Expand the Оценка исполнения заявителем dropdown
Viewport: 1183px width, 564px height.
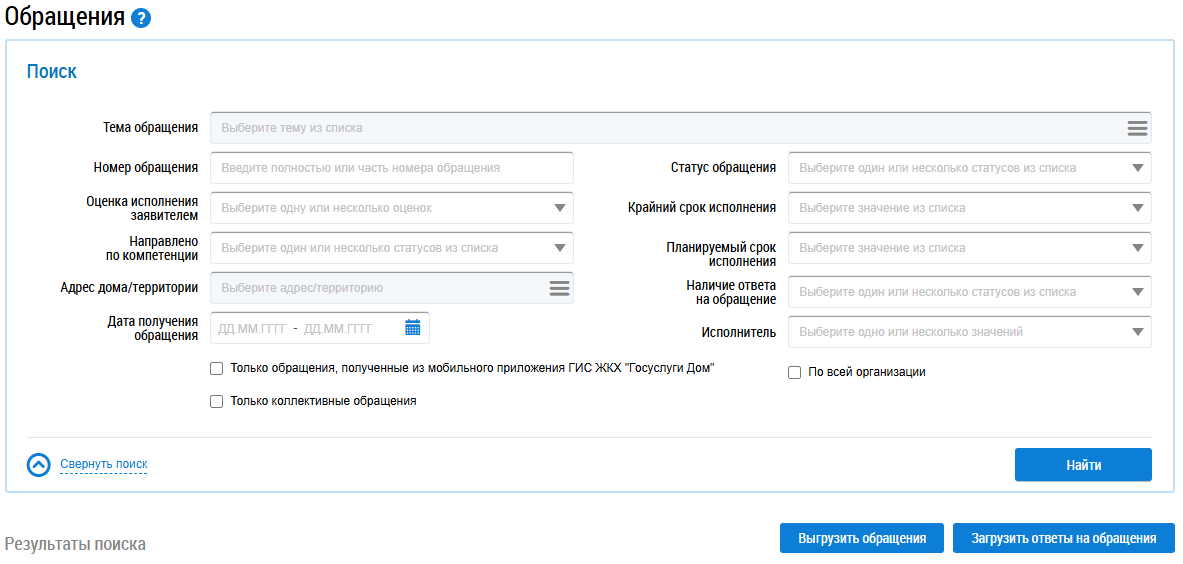(x=559, y=208)
